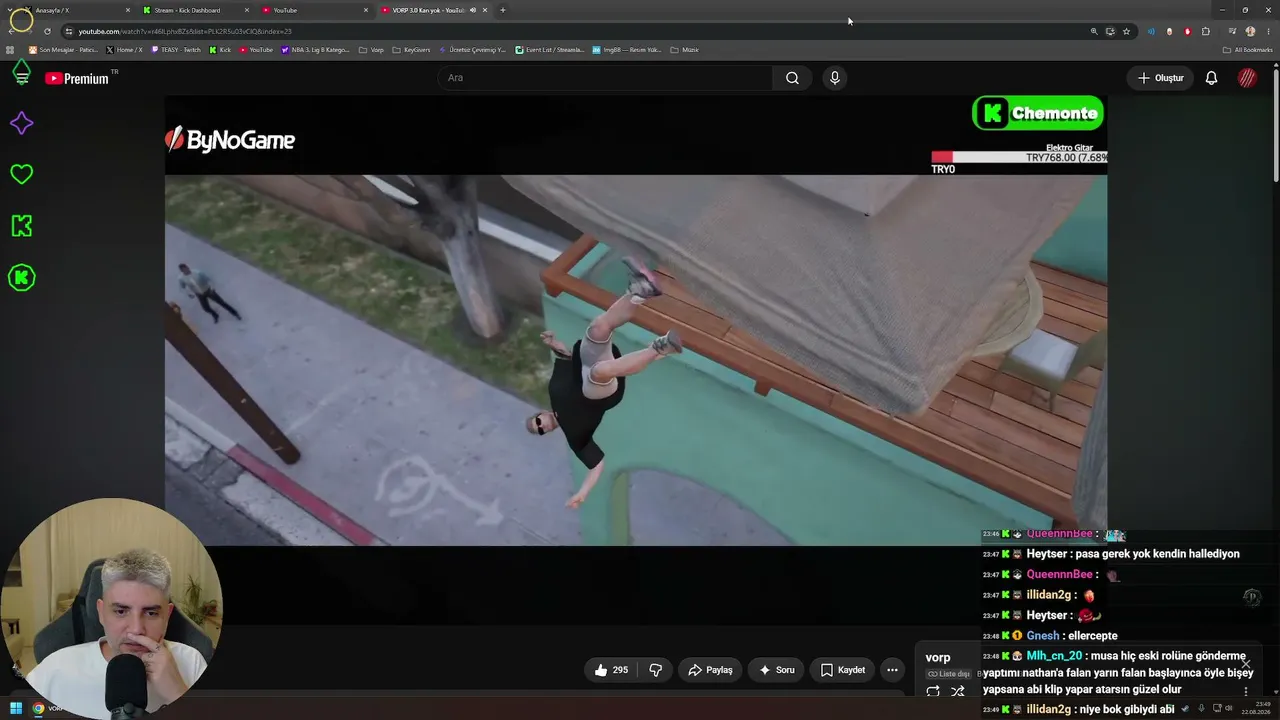Viewport: 1280px width, 720px height.
Task: Open the Müzik bookmarks folder
Action: 684,50
